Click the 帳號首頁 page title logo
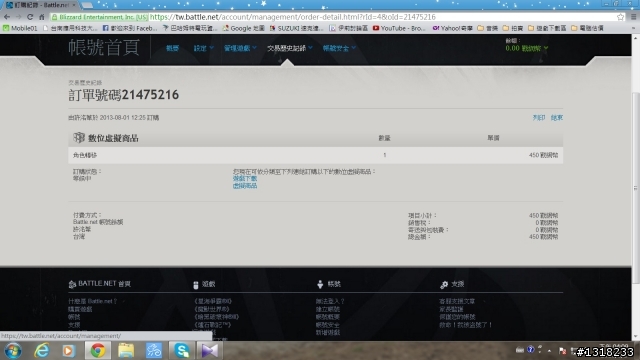Screen dimensions: 640x360 coord(104,47)
